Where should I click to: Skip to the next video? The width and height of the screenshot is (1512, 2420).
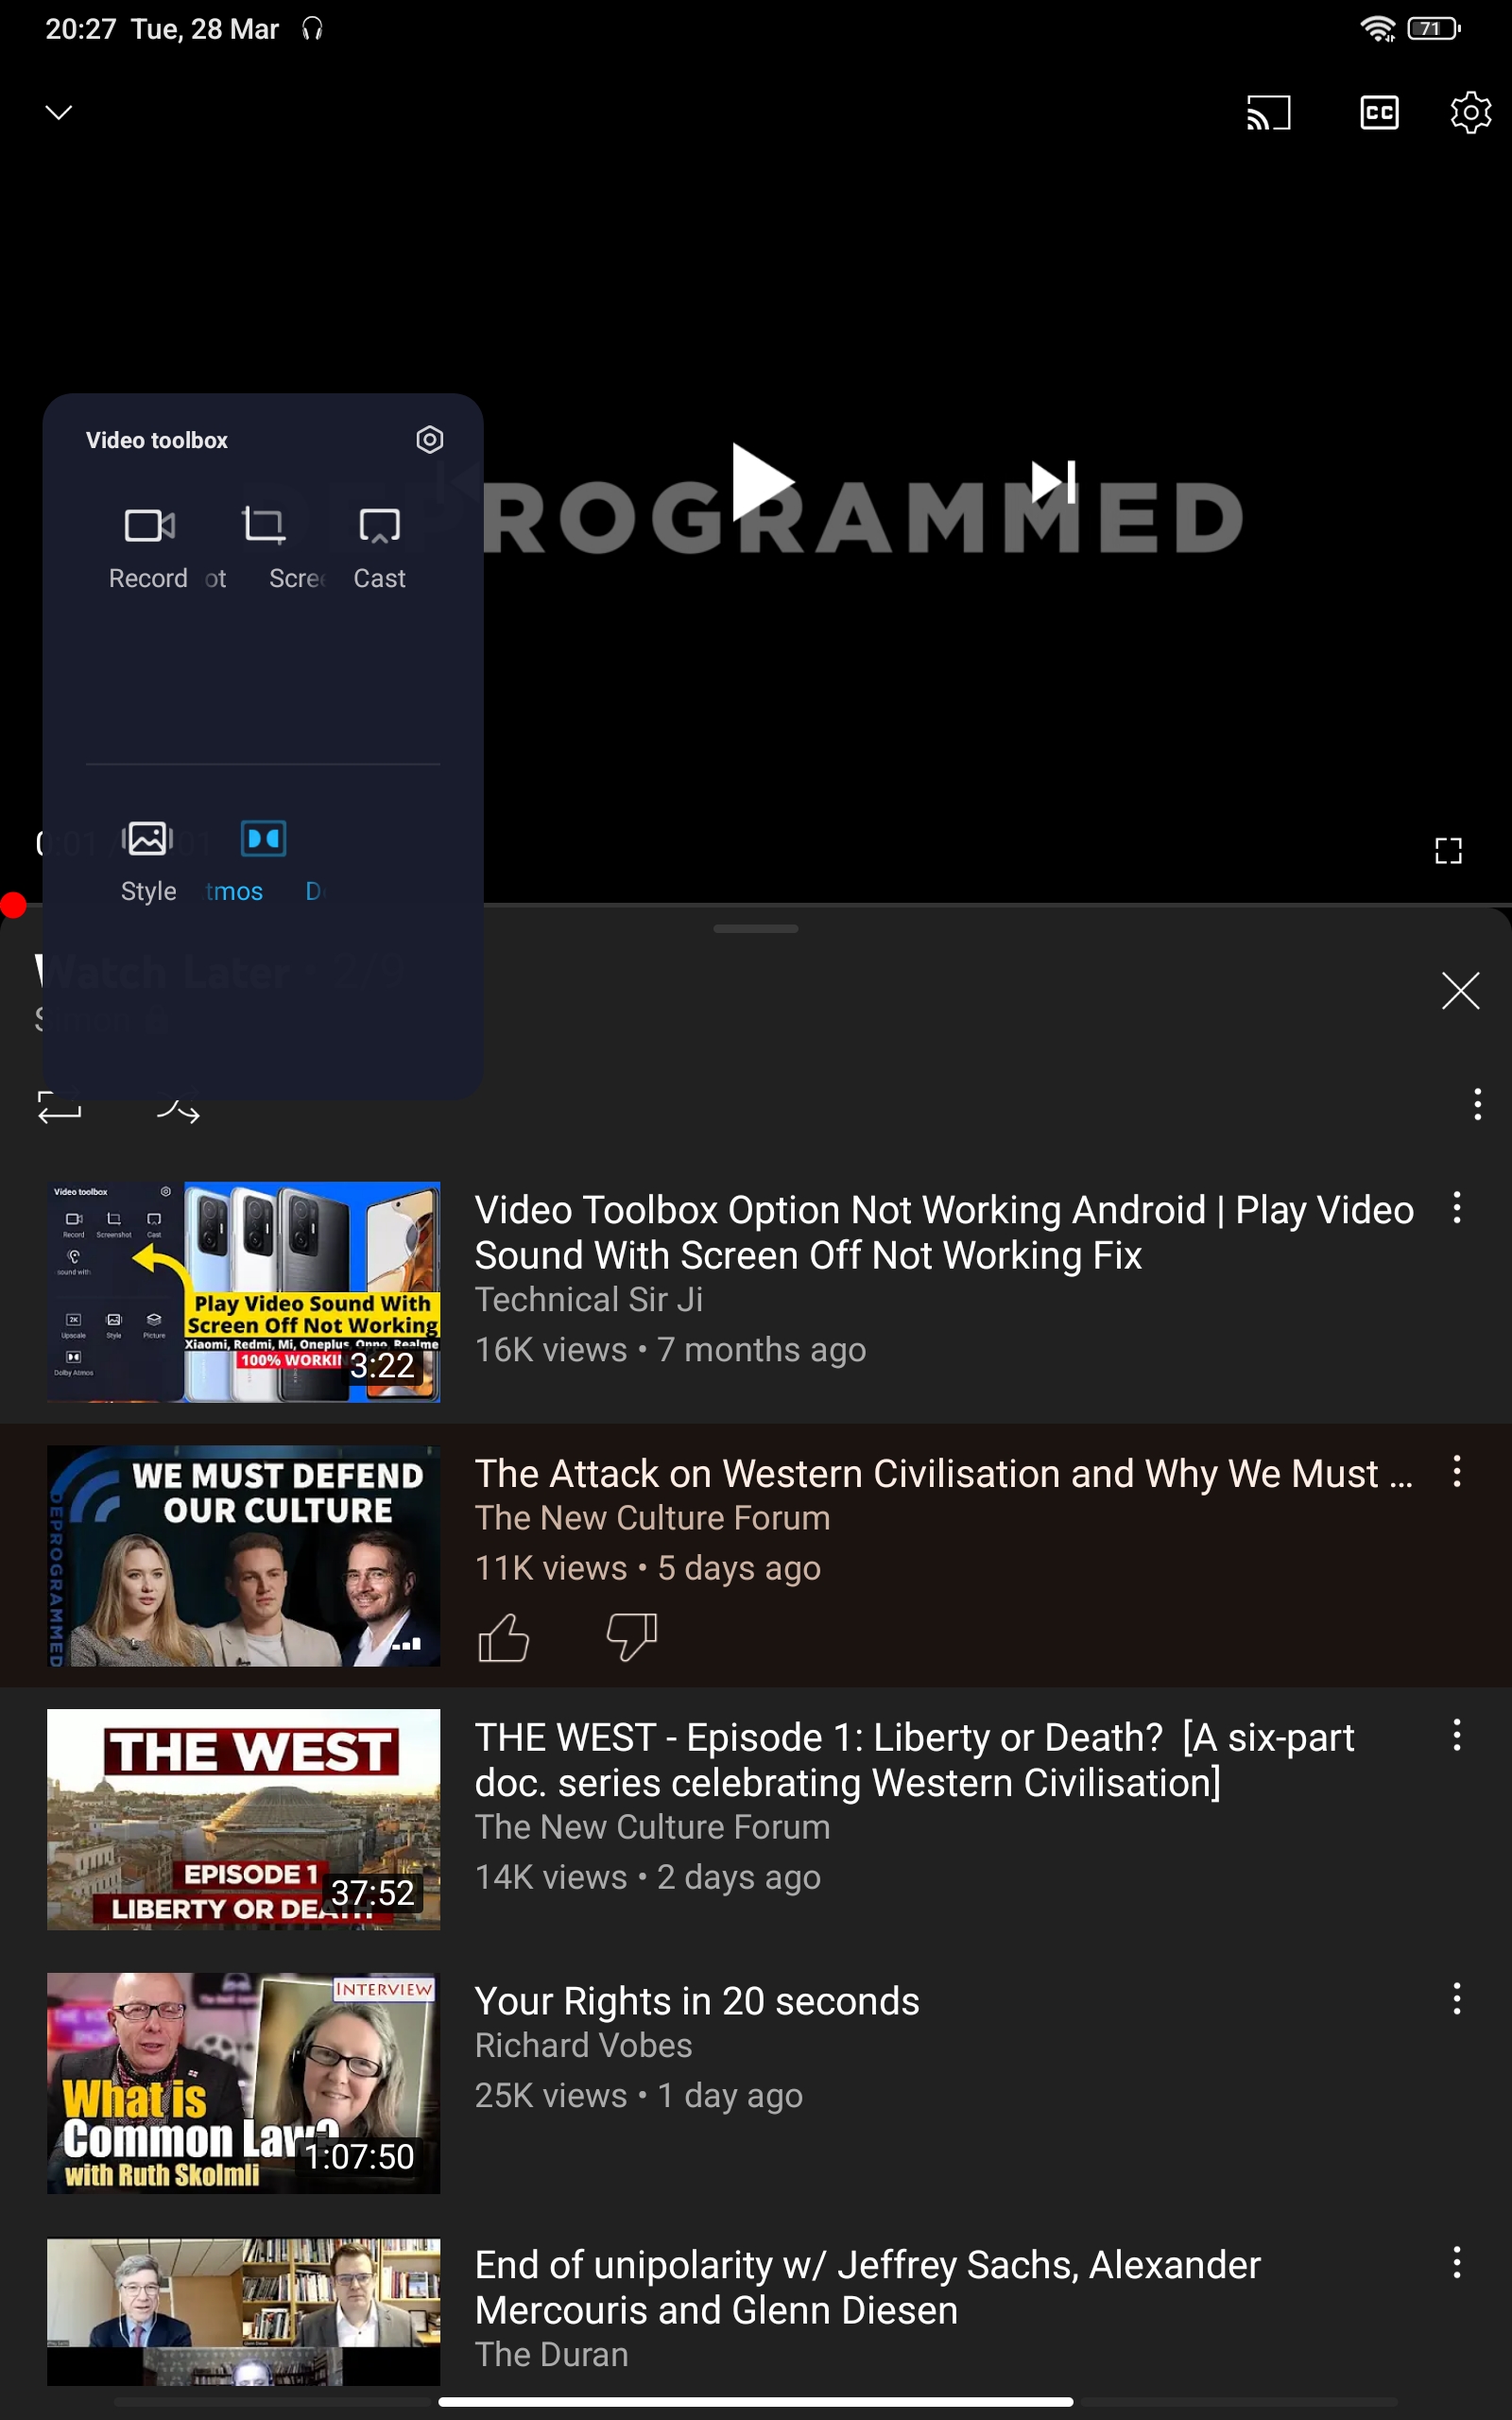[1053, 482]
